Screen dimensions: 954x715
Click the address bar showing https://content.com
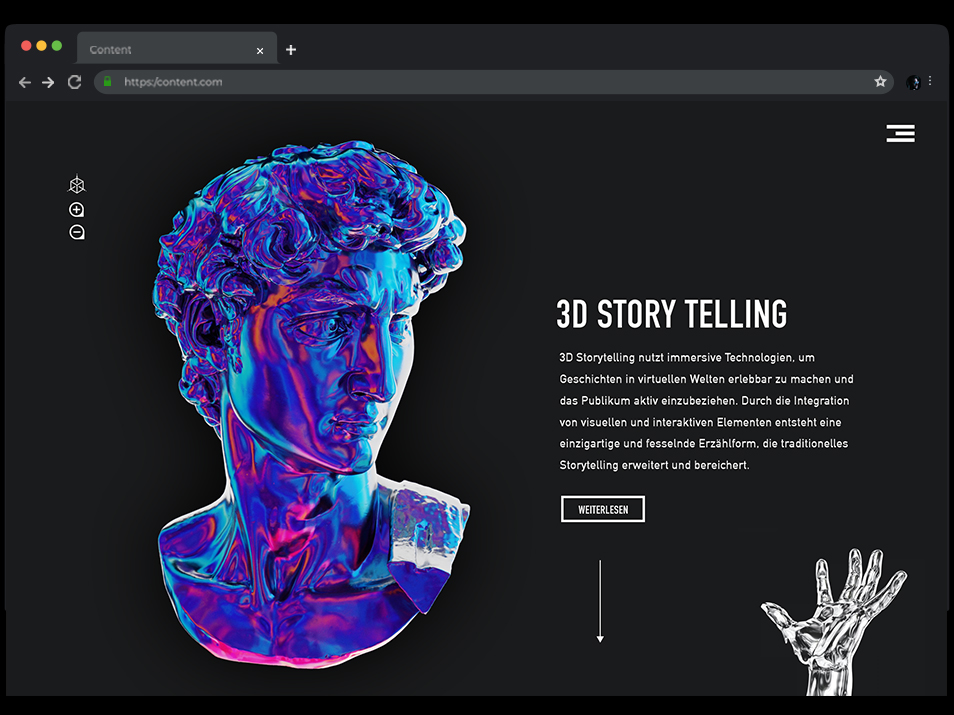[493, 82]
